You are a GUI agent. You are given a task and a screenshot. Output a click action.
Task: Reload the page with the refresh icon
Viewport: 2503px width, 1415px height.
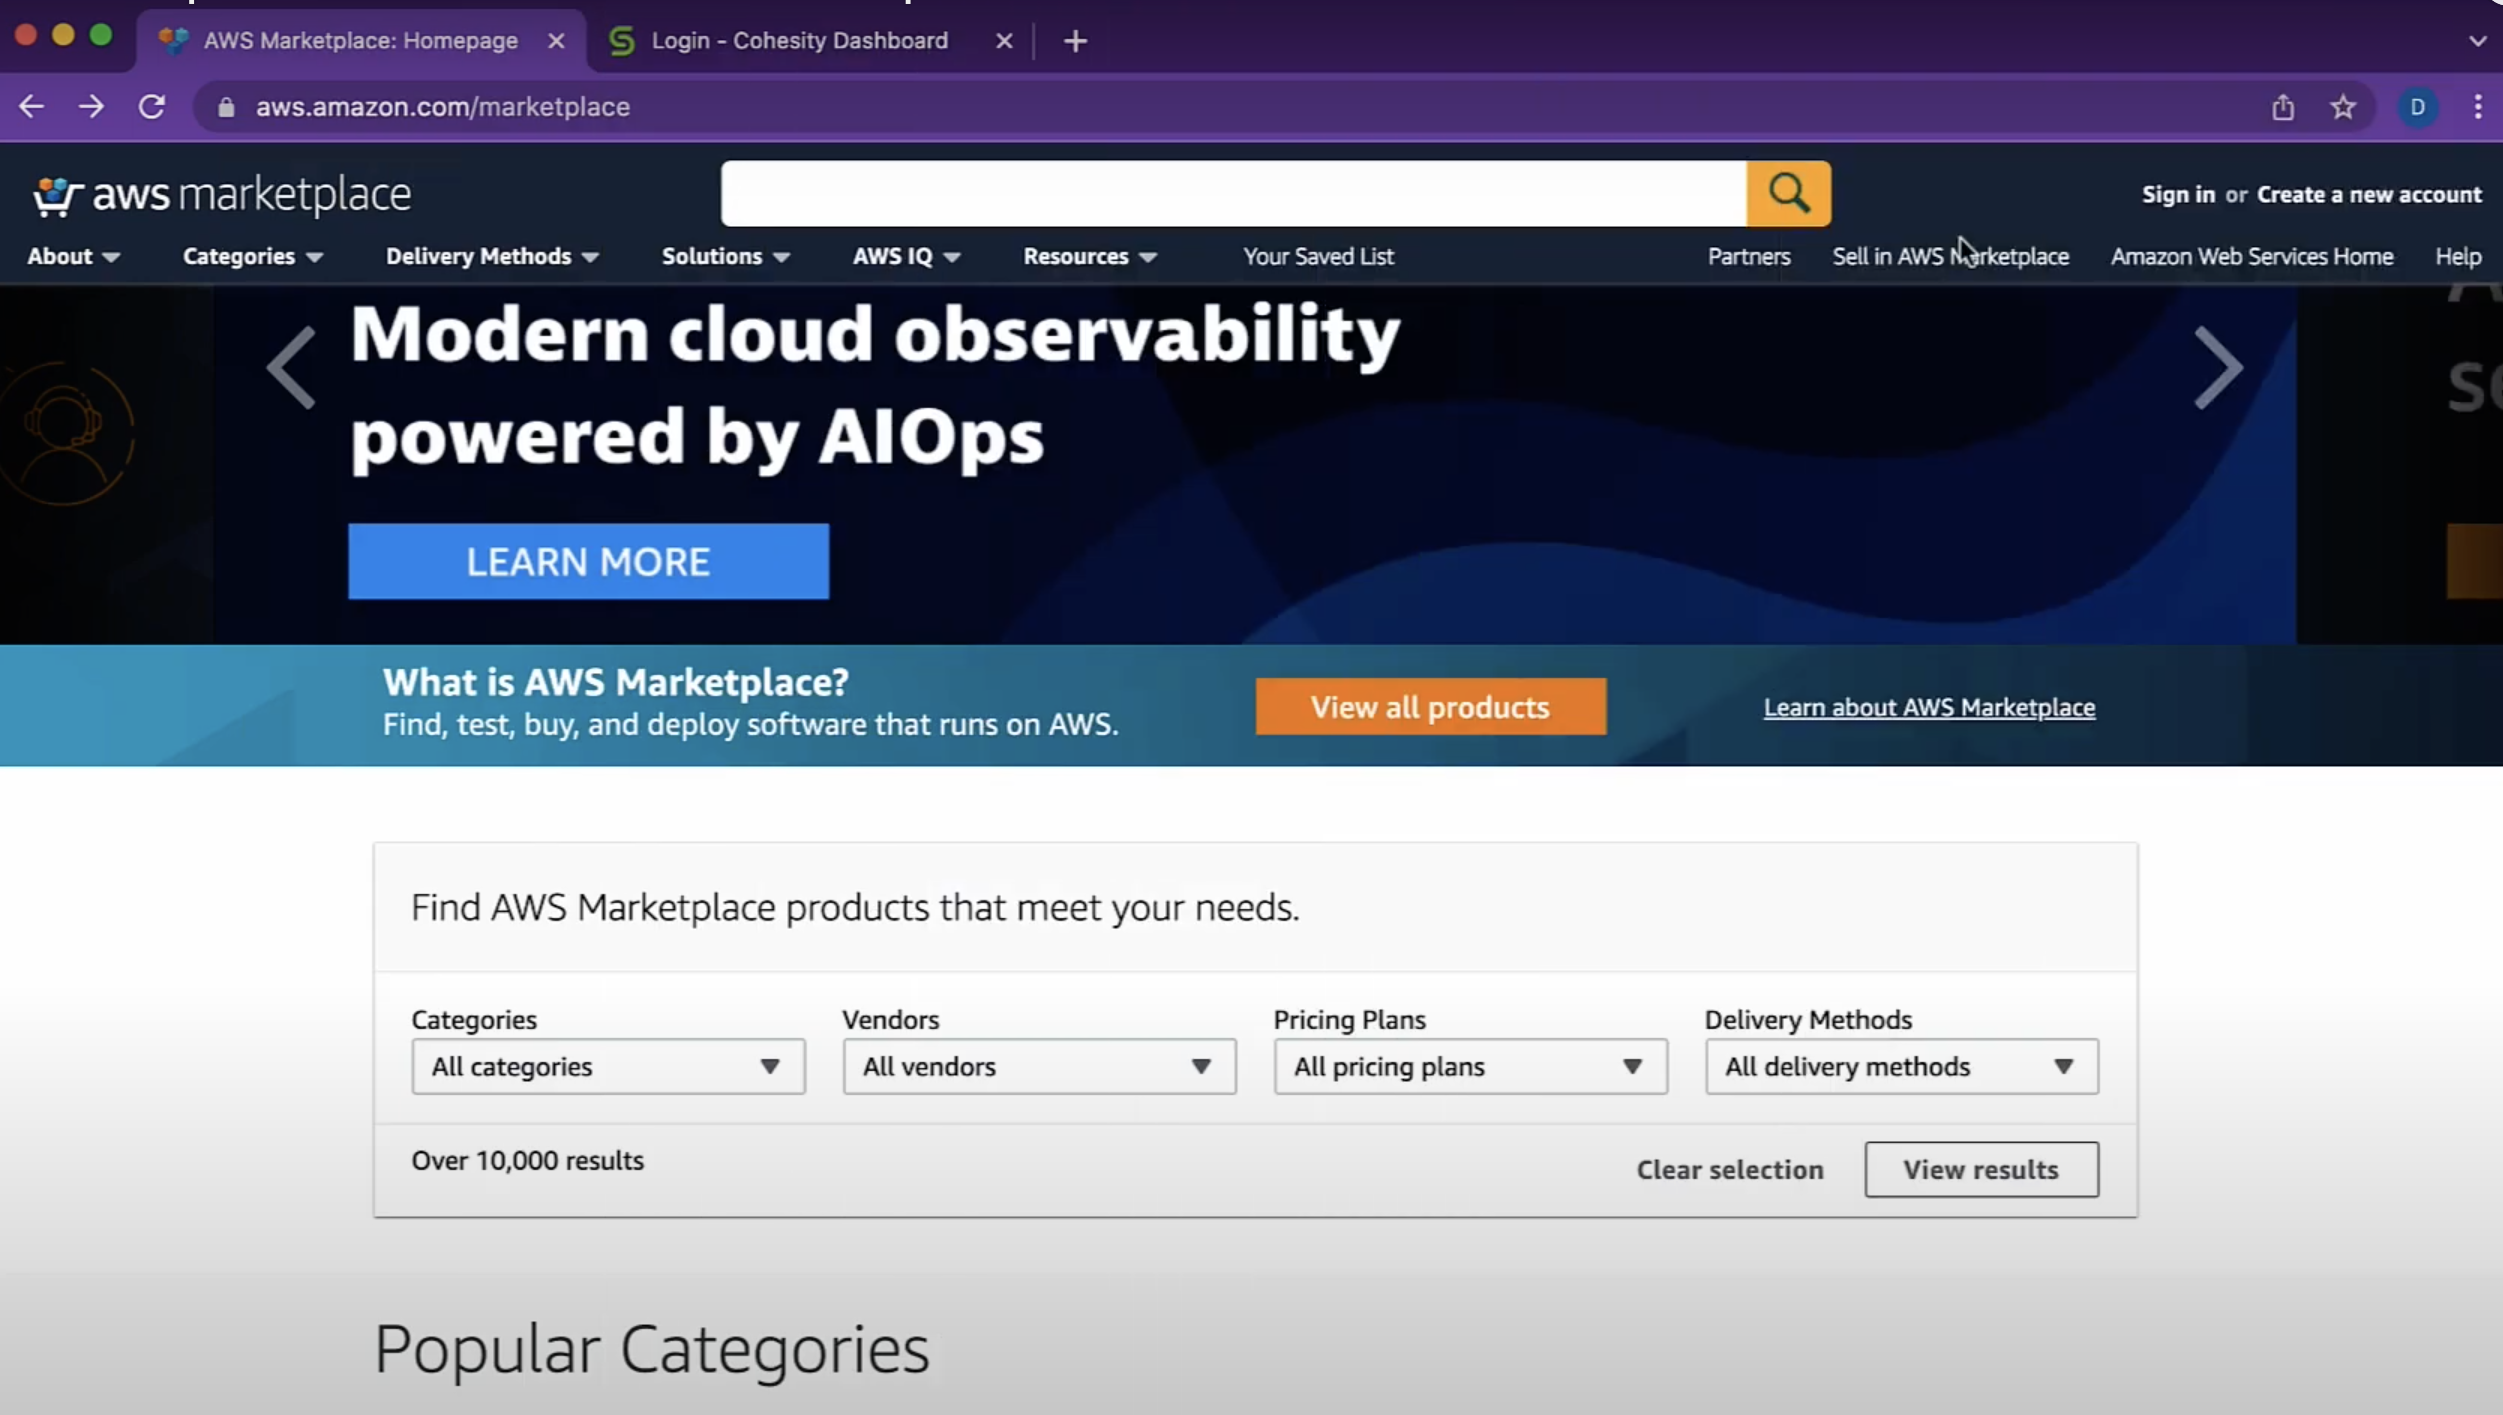(x=151, y=106)
